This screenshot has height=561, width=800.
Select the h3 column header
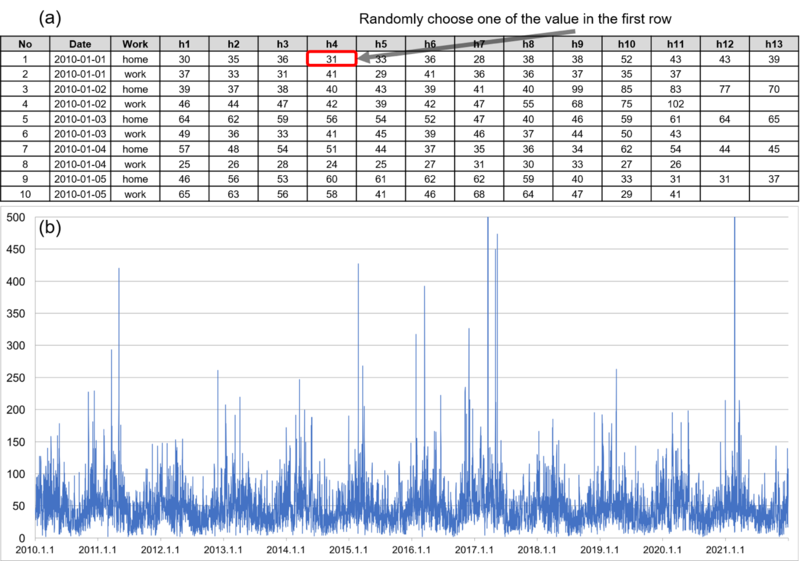[x=283, y=44]
